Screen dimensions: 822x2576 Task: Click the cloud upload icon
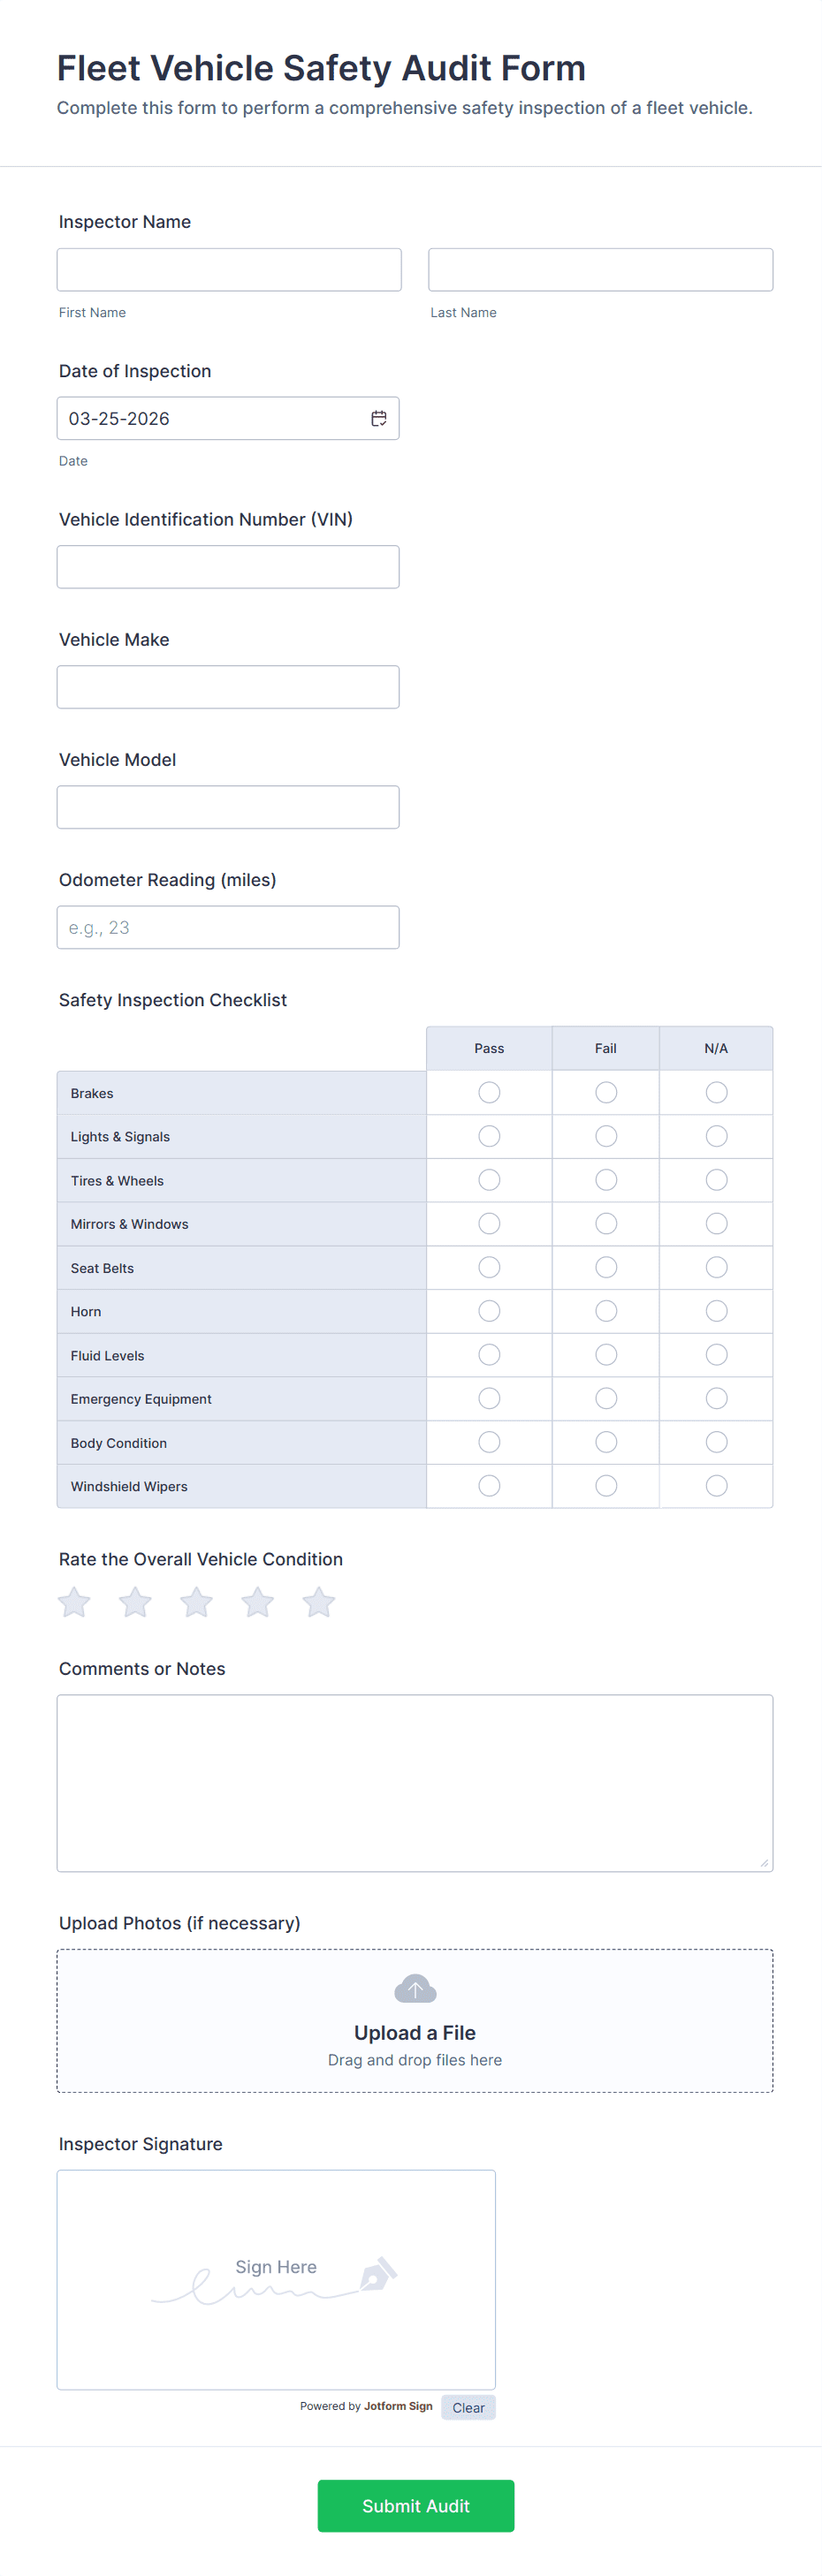[415, 1989]
